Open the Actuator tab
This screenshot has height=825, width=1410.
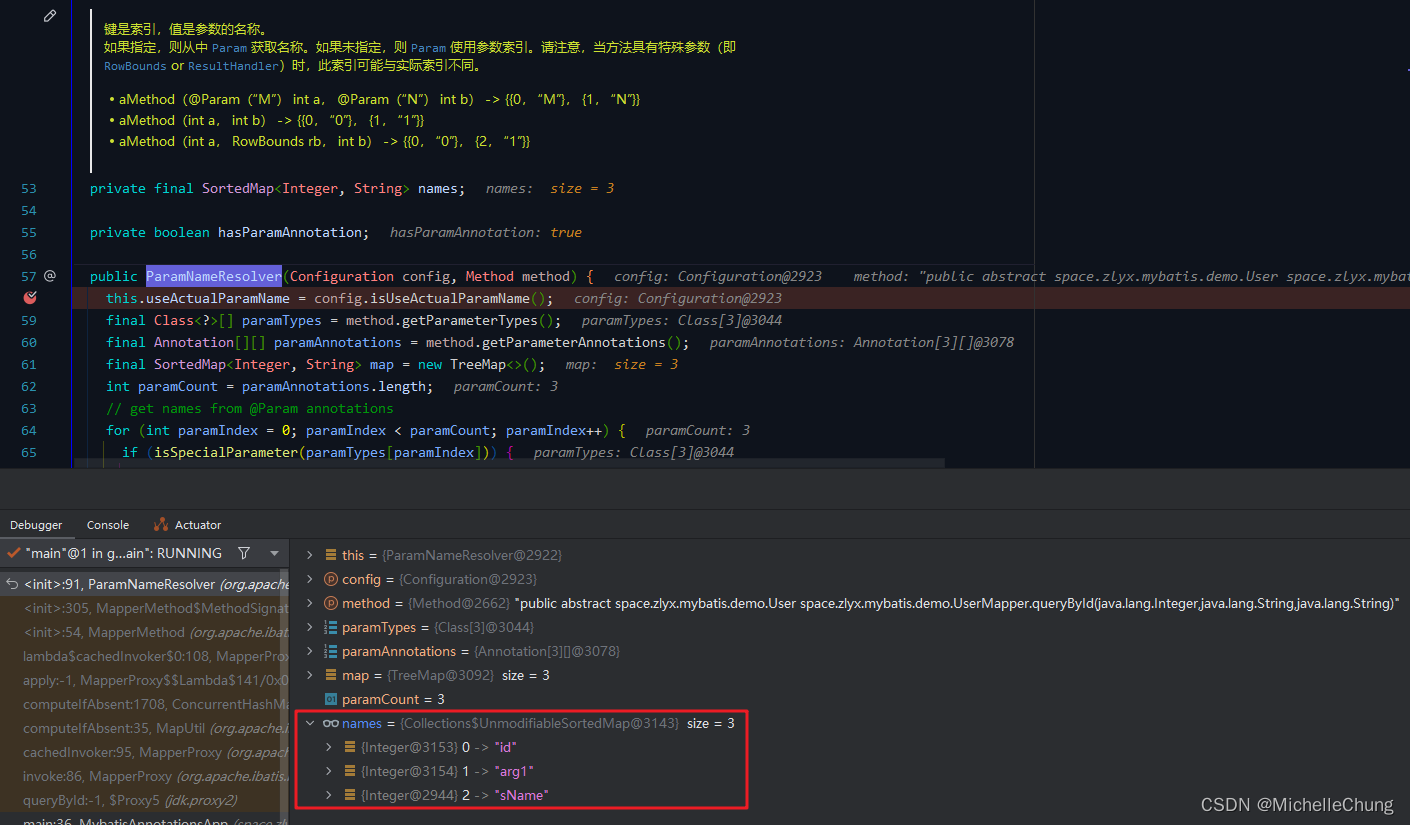click(x=188, y=525)
